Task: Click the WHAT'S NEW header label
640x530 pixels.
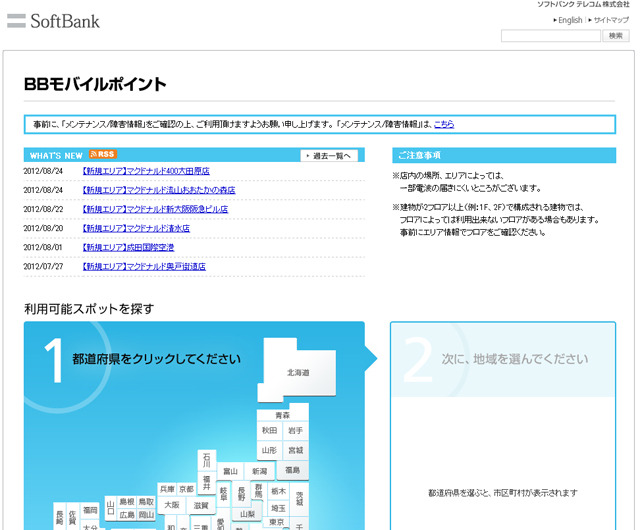Action: [56, 156]
